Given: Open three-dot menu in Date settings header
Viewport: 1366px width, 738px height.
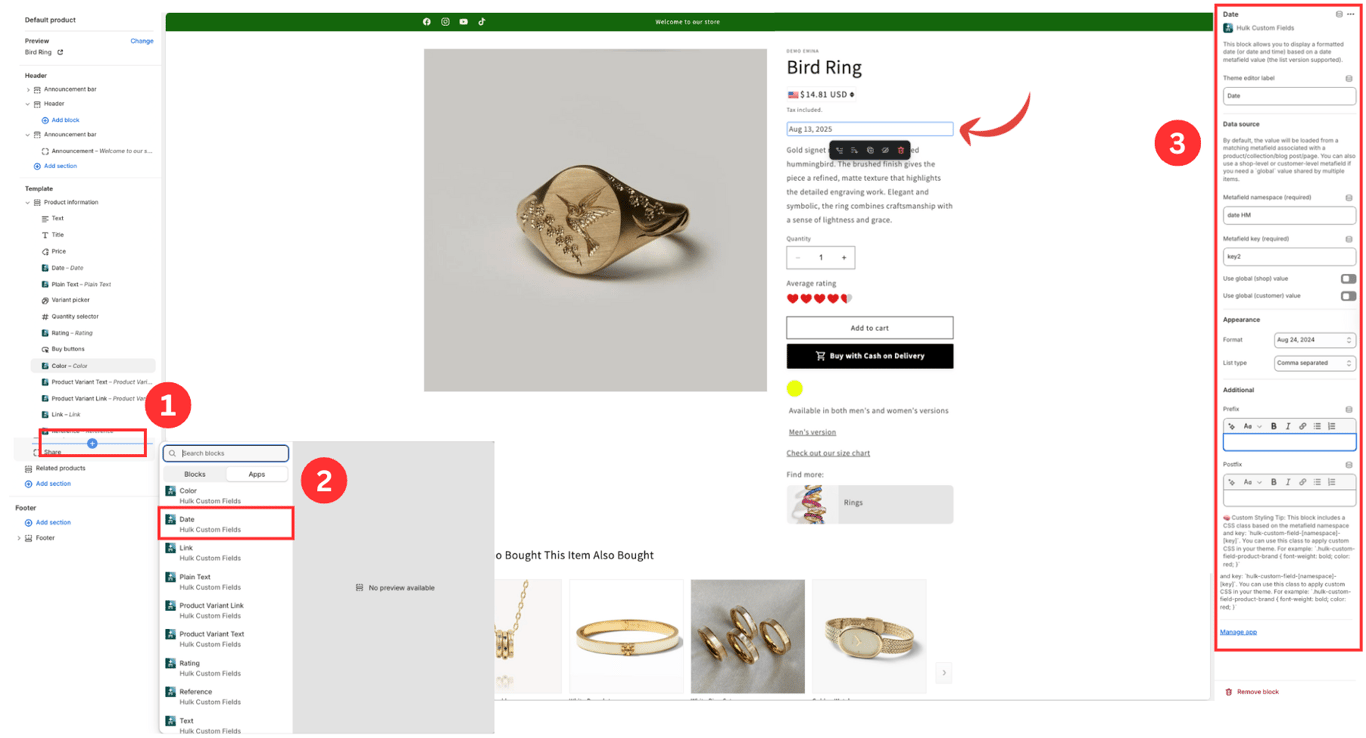Looking at the screenshot, I should pyautogui.click(x=1351, y=14).
